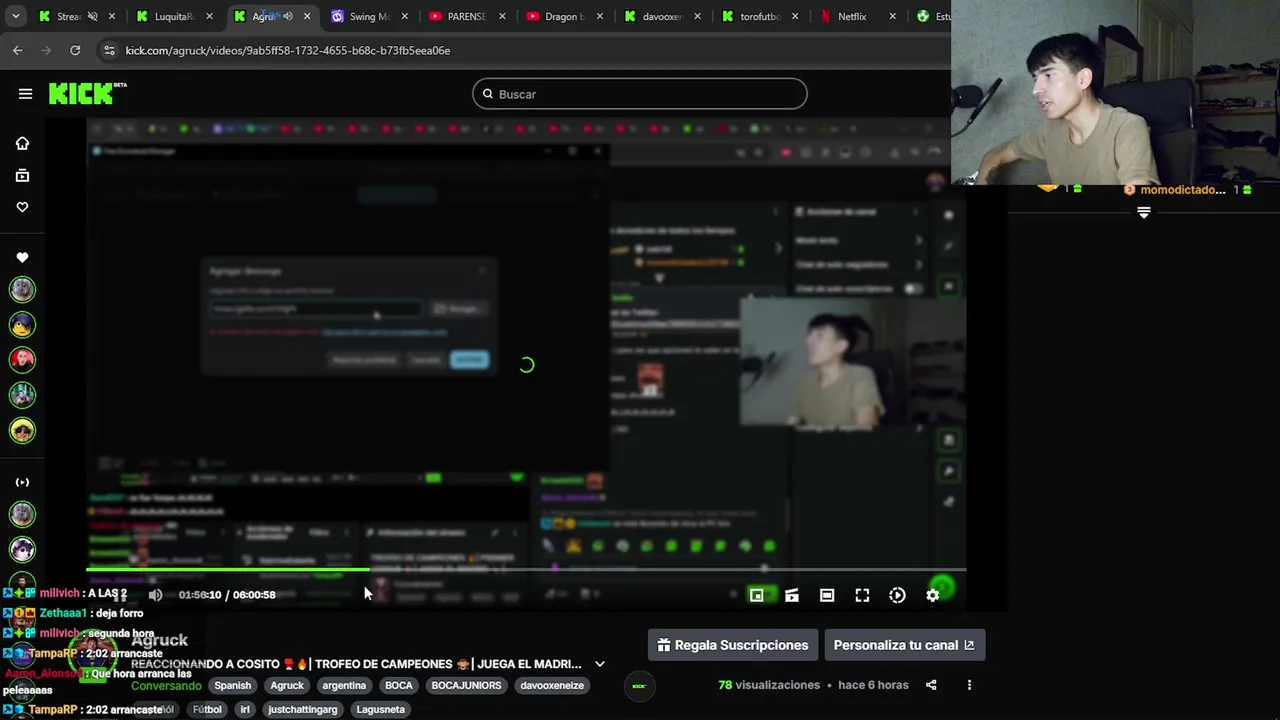Close the Agruck browser tab
The width and height of the screenshot is (1280, 720).
[307, 16]
